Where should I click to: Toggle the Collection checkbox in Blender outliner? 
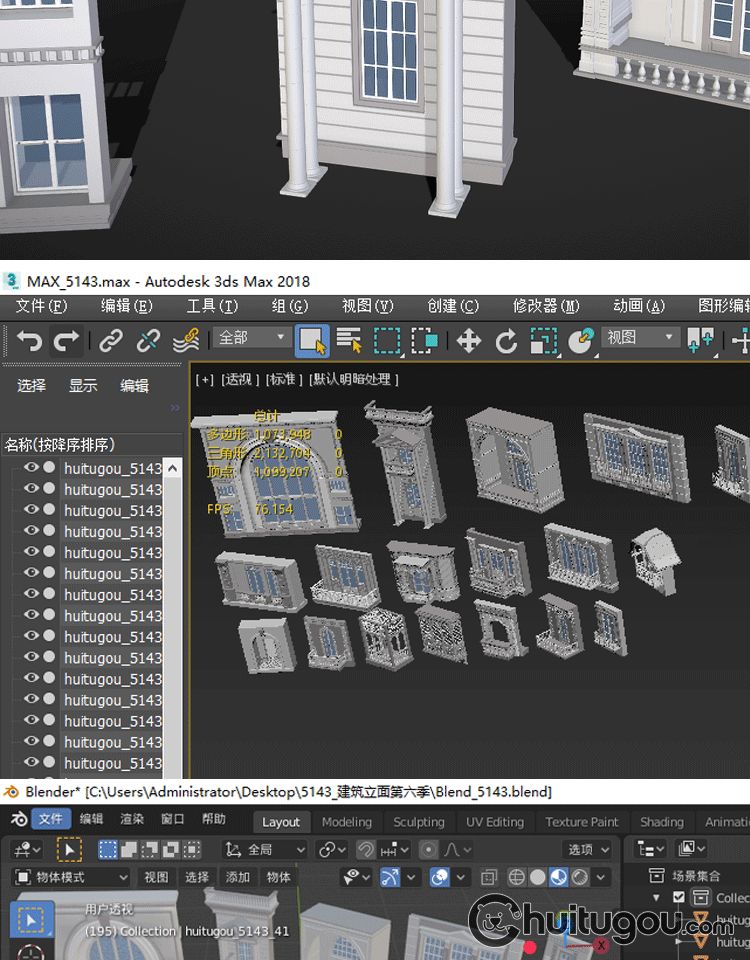[x=679, y=897]
